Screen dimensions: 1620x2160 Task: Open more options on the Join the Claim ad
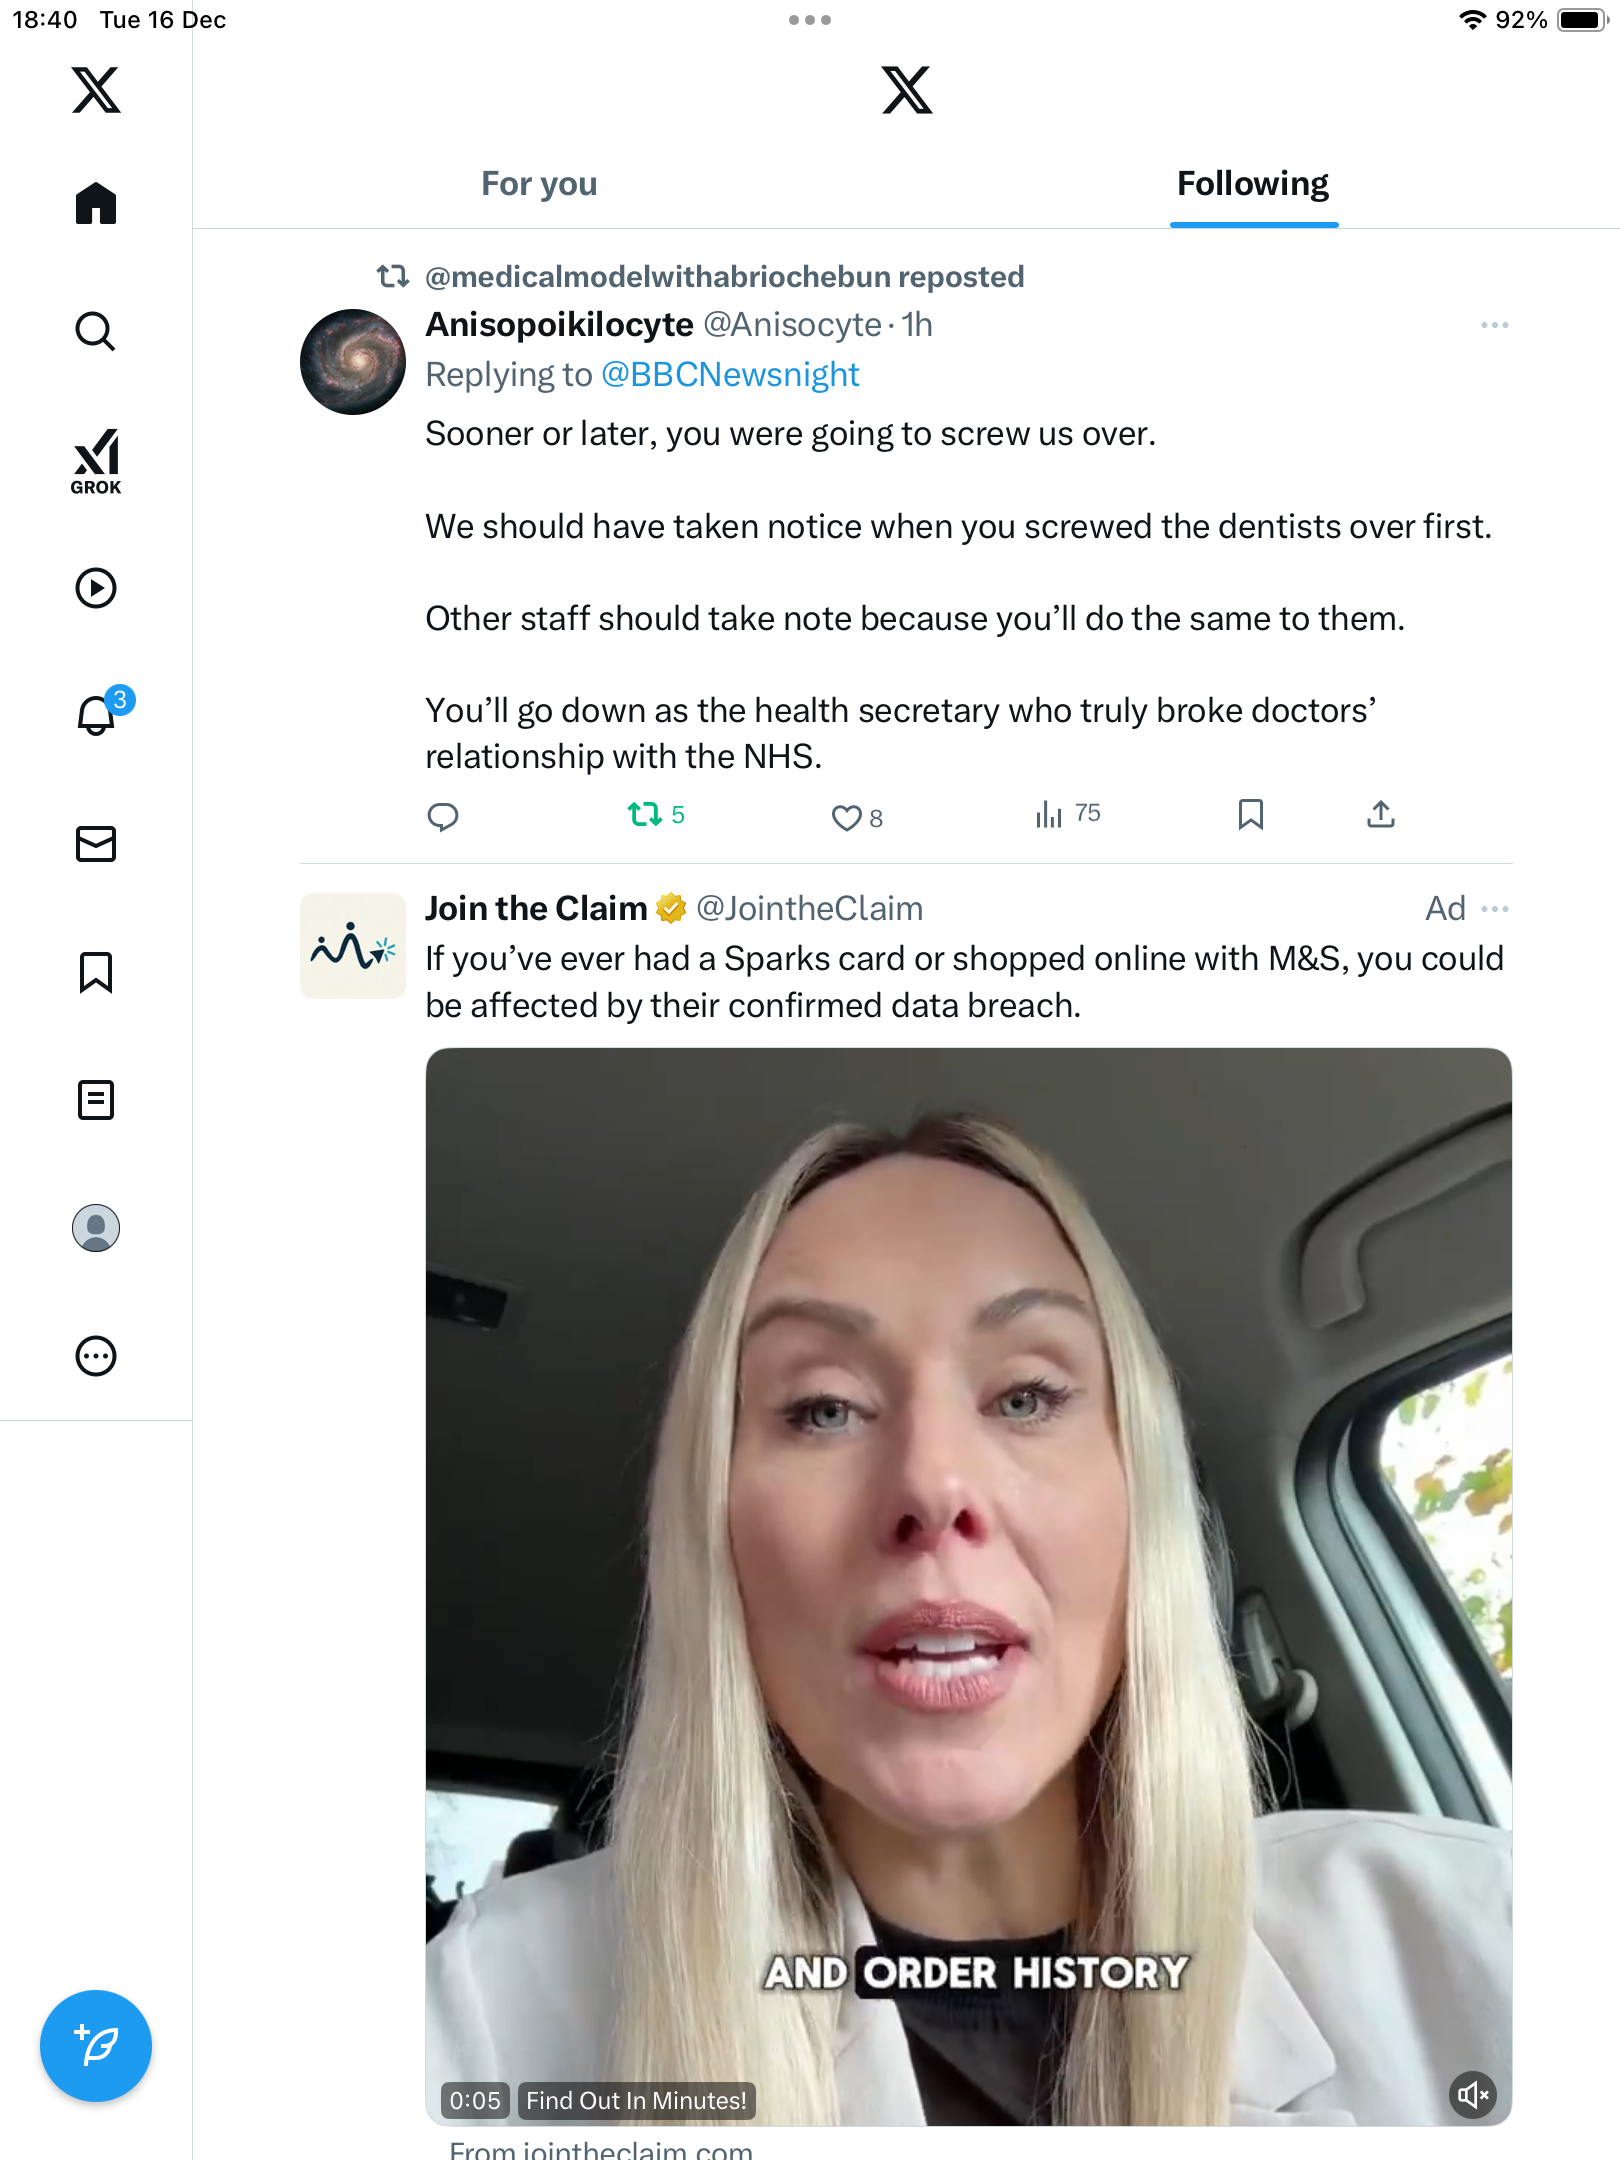(1494, 909)
